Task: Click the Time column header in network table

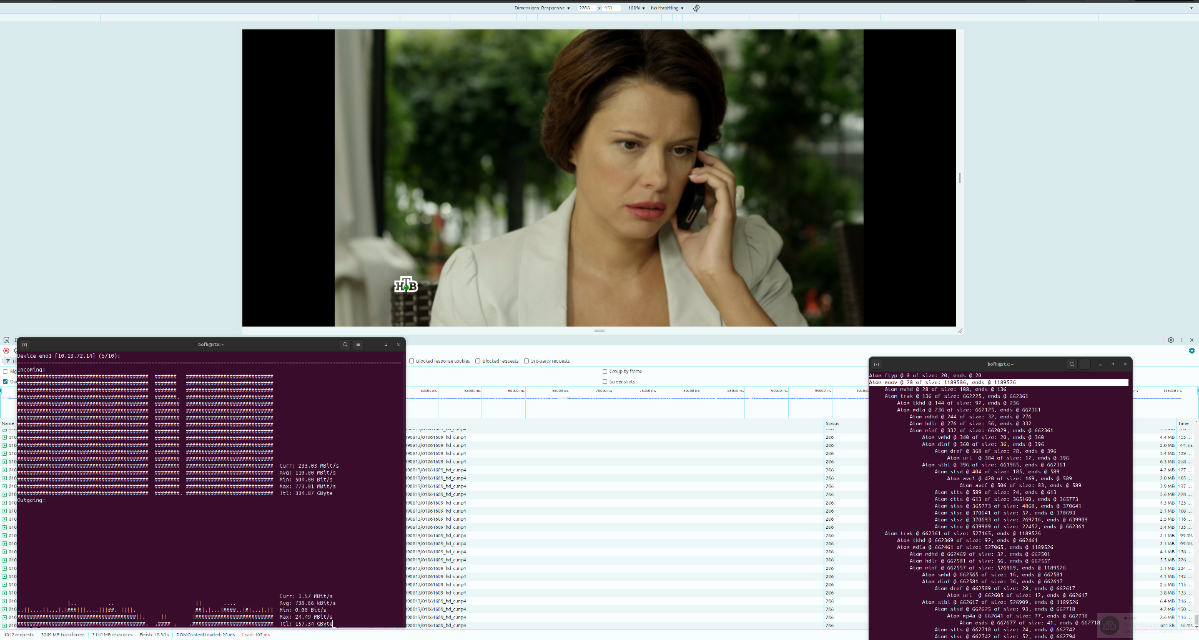Action: 1184,423
